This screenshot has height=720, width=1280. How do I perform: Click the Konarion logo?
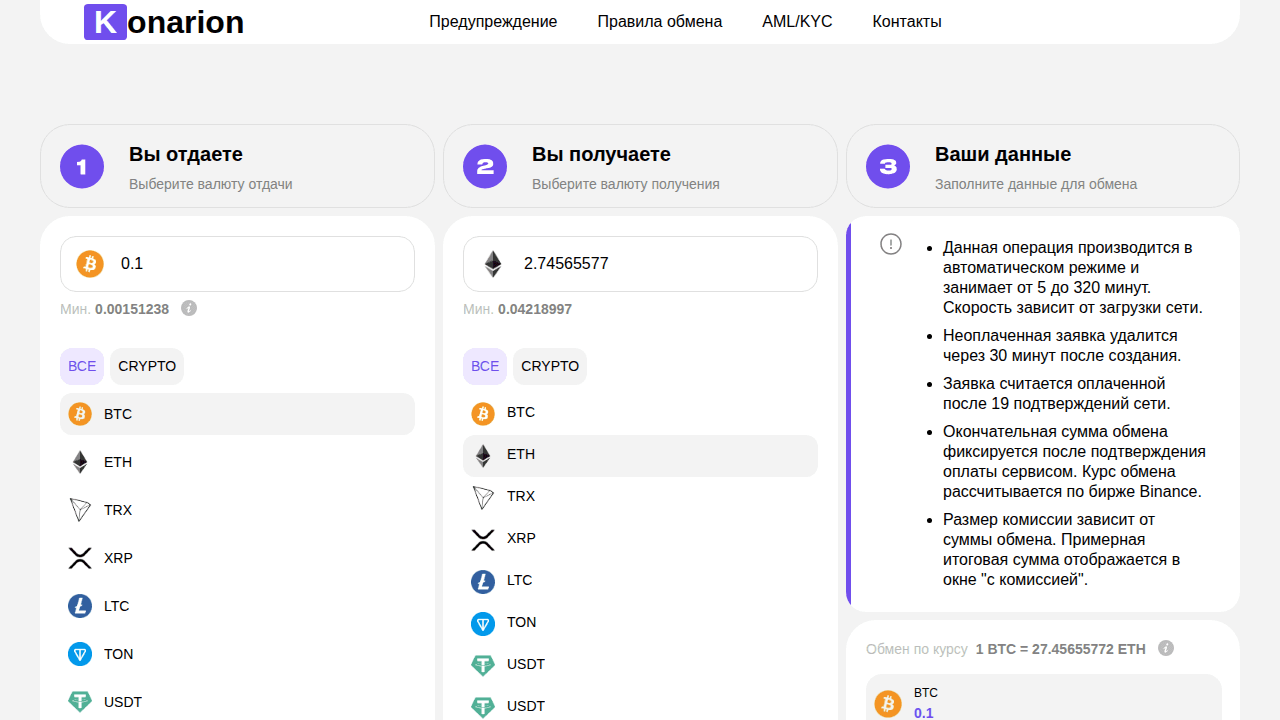tap(164, 22)
